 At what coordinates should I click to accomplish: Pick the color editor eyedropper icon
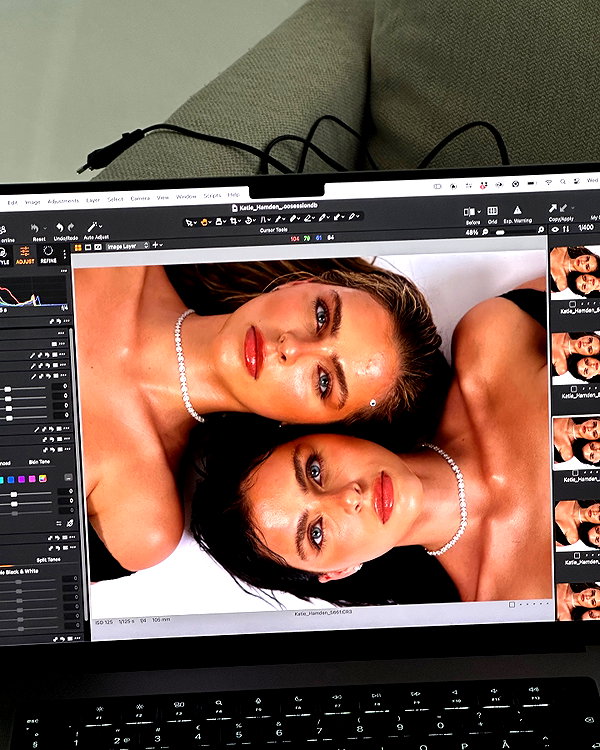coord(69,523)
